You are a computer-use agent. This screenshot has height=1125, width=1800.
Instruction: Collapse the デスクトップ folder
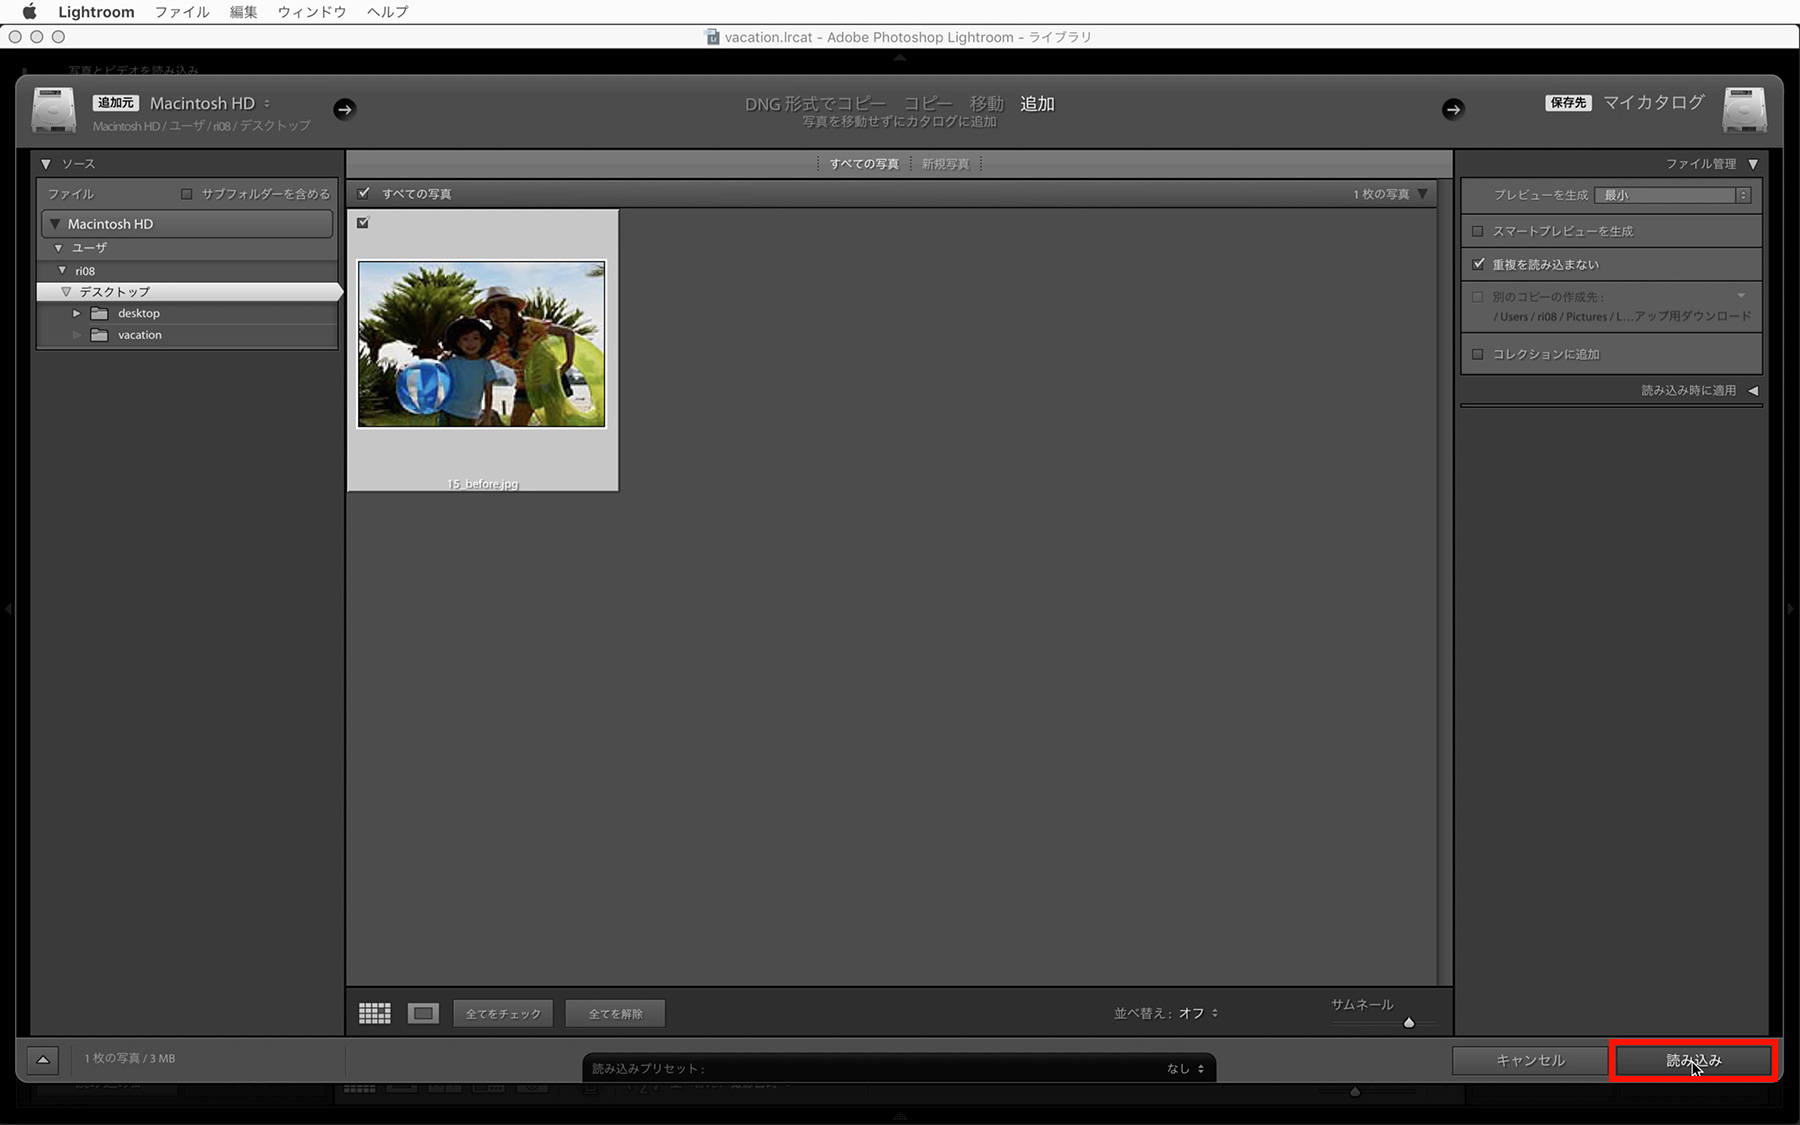pyautogui.click(x=66, y=292)
